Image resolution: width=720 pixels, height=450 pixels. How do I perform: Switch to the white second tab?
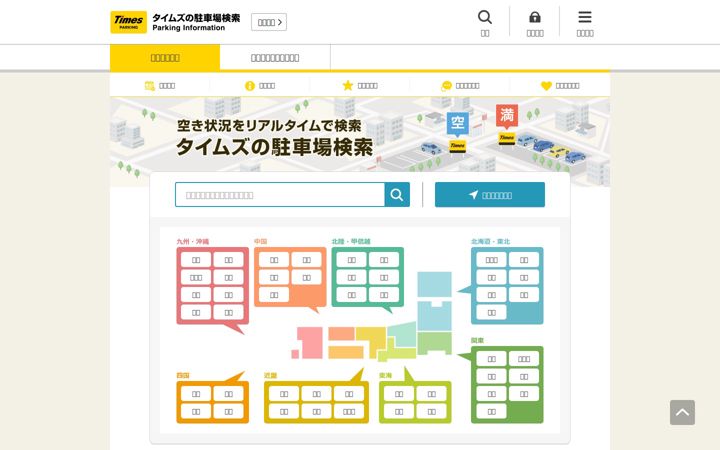(275, 58)
